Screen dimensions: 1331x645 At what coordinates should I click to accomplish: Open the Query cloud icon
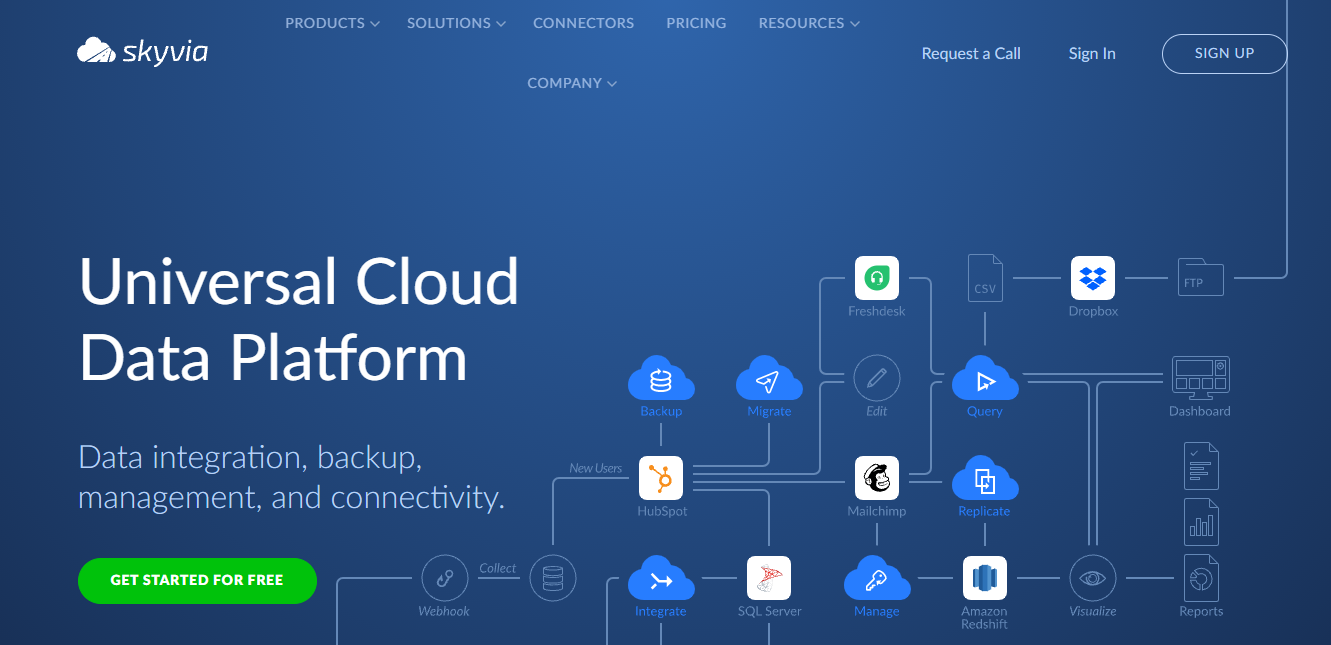pos(985,378)
